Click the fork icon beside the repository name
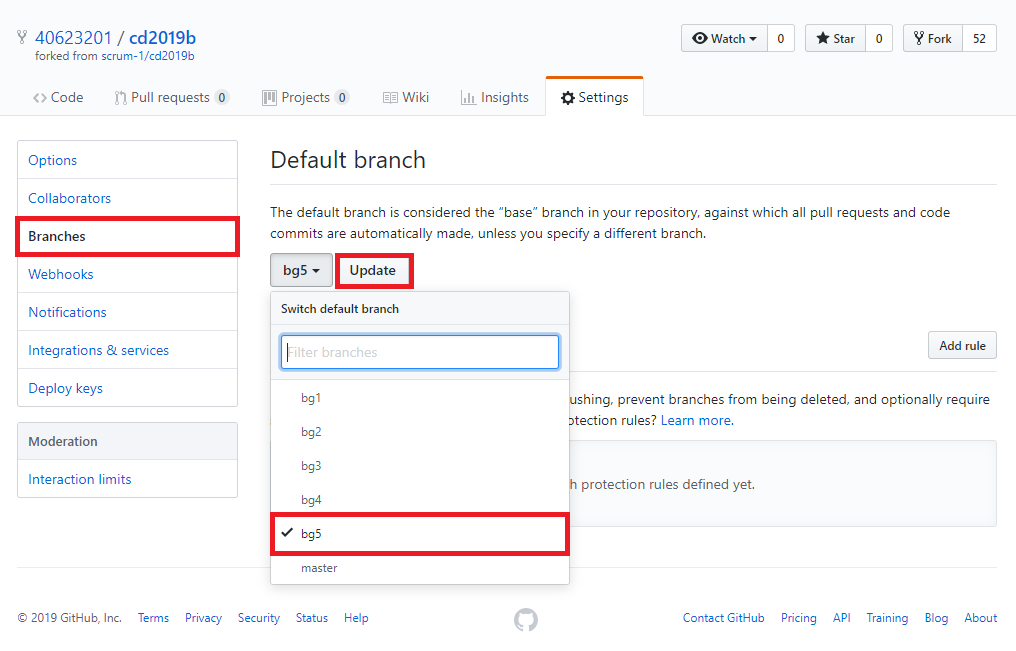 [x=22, y=37]
